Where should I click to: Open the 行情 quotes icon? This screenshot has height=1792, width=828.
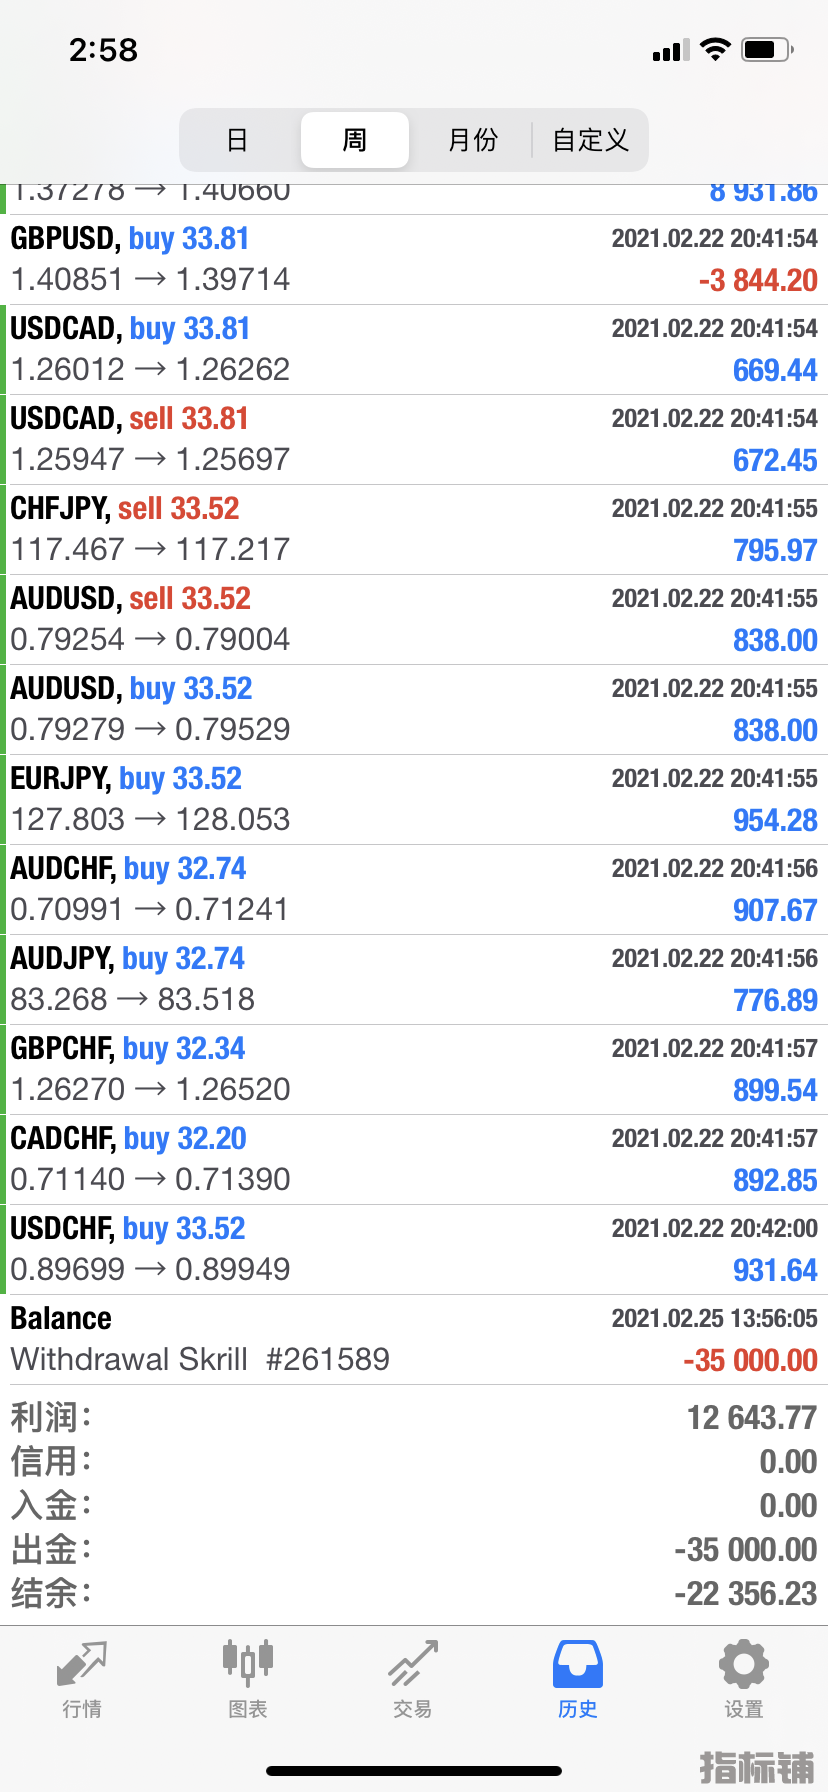tap(82, 1666)
